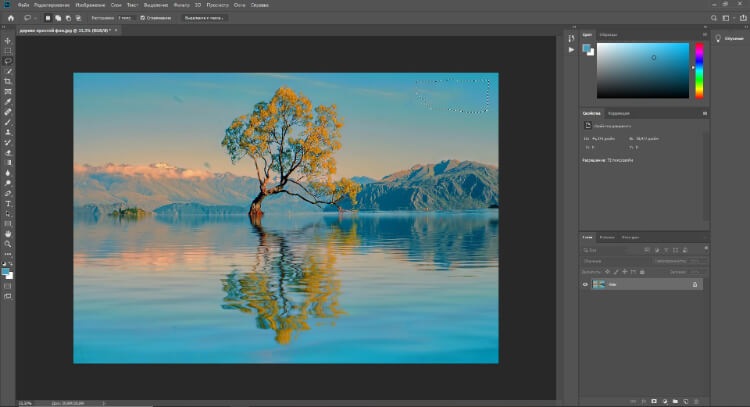Select the Hand tool
750x407 pixels.
[x=8, y=234]
